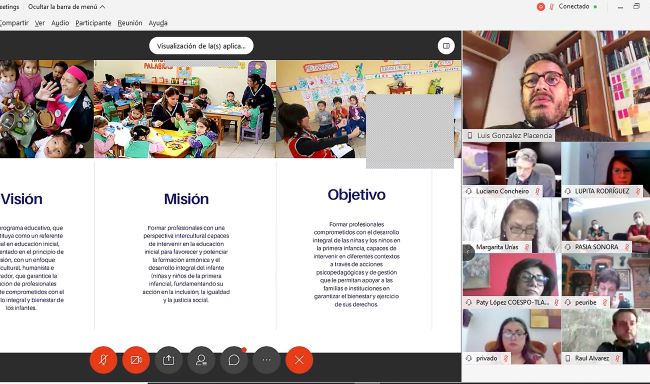Image resolution: width=650 pixels, height=384 pixels.
Task: Click the red recording indicator icon
Action: tap(541, 7)
